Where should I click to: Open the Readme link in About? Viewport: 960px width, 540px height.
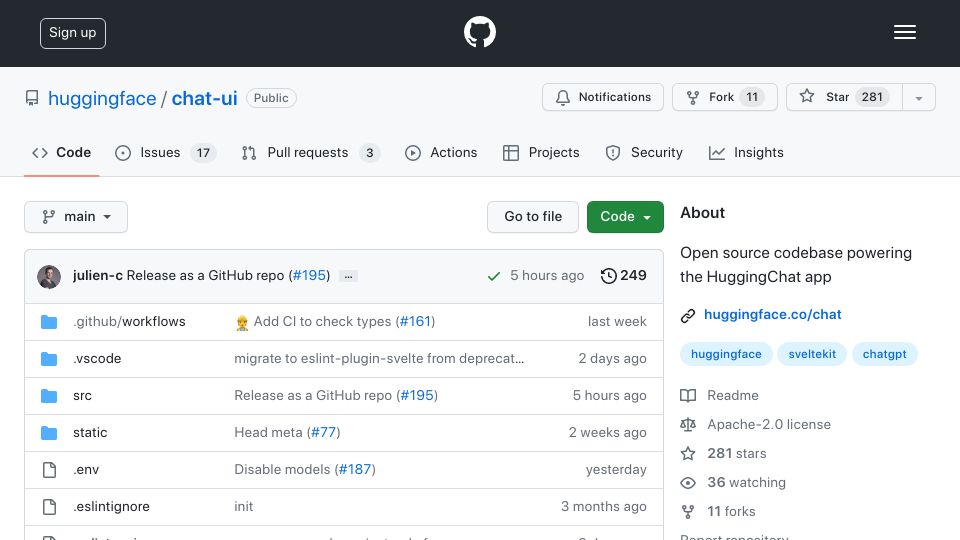pos(719,396)
